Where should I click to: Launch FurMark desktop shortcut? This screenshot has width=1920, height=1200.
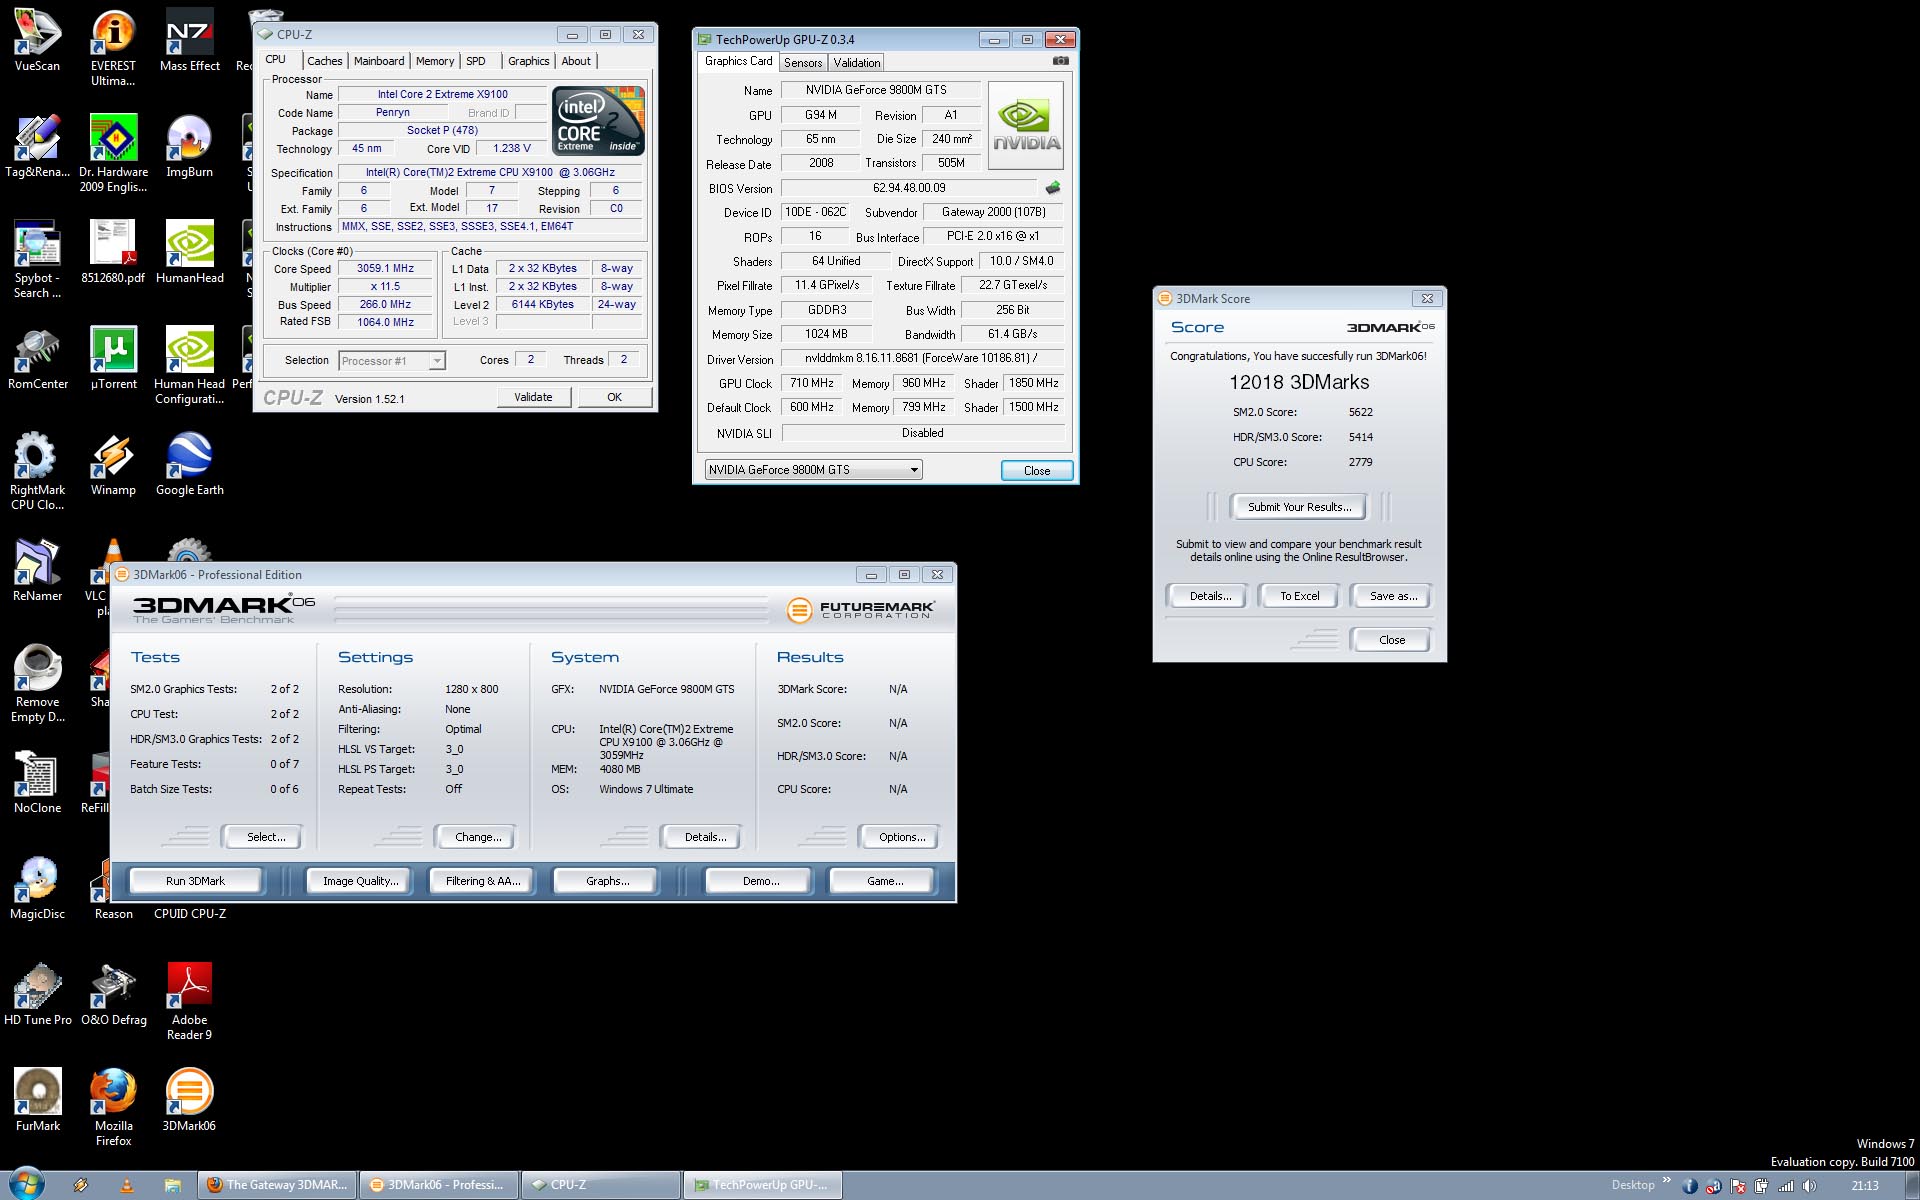[37, 1100]
